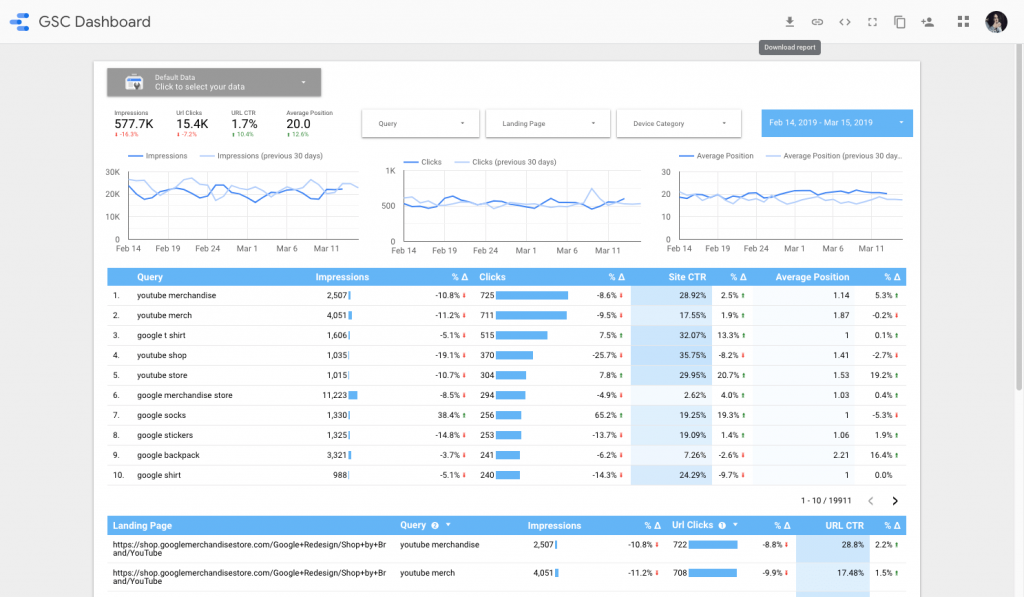Click the 708 Url Clicks bar for youtube merch

[712, 573]
